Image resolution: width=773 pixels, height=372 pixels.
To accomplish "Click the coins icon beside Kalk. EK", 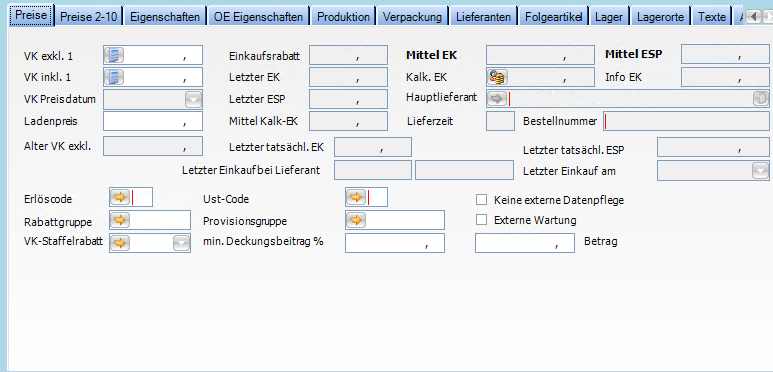I will [497, 77].
